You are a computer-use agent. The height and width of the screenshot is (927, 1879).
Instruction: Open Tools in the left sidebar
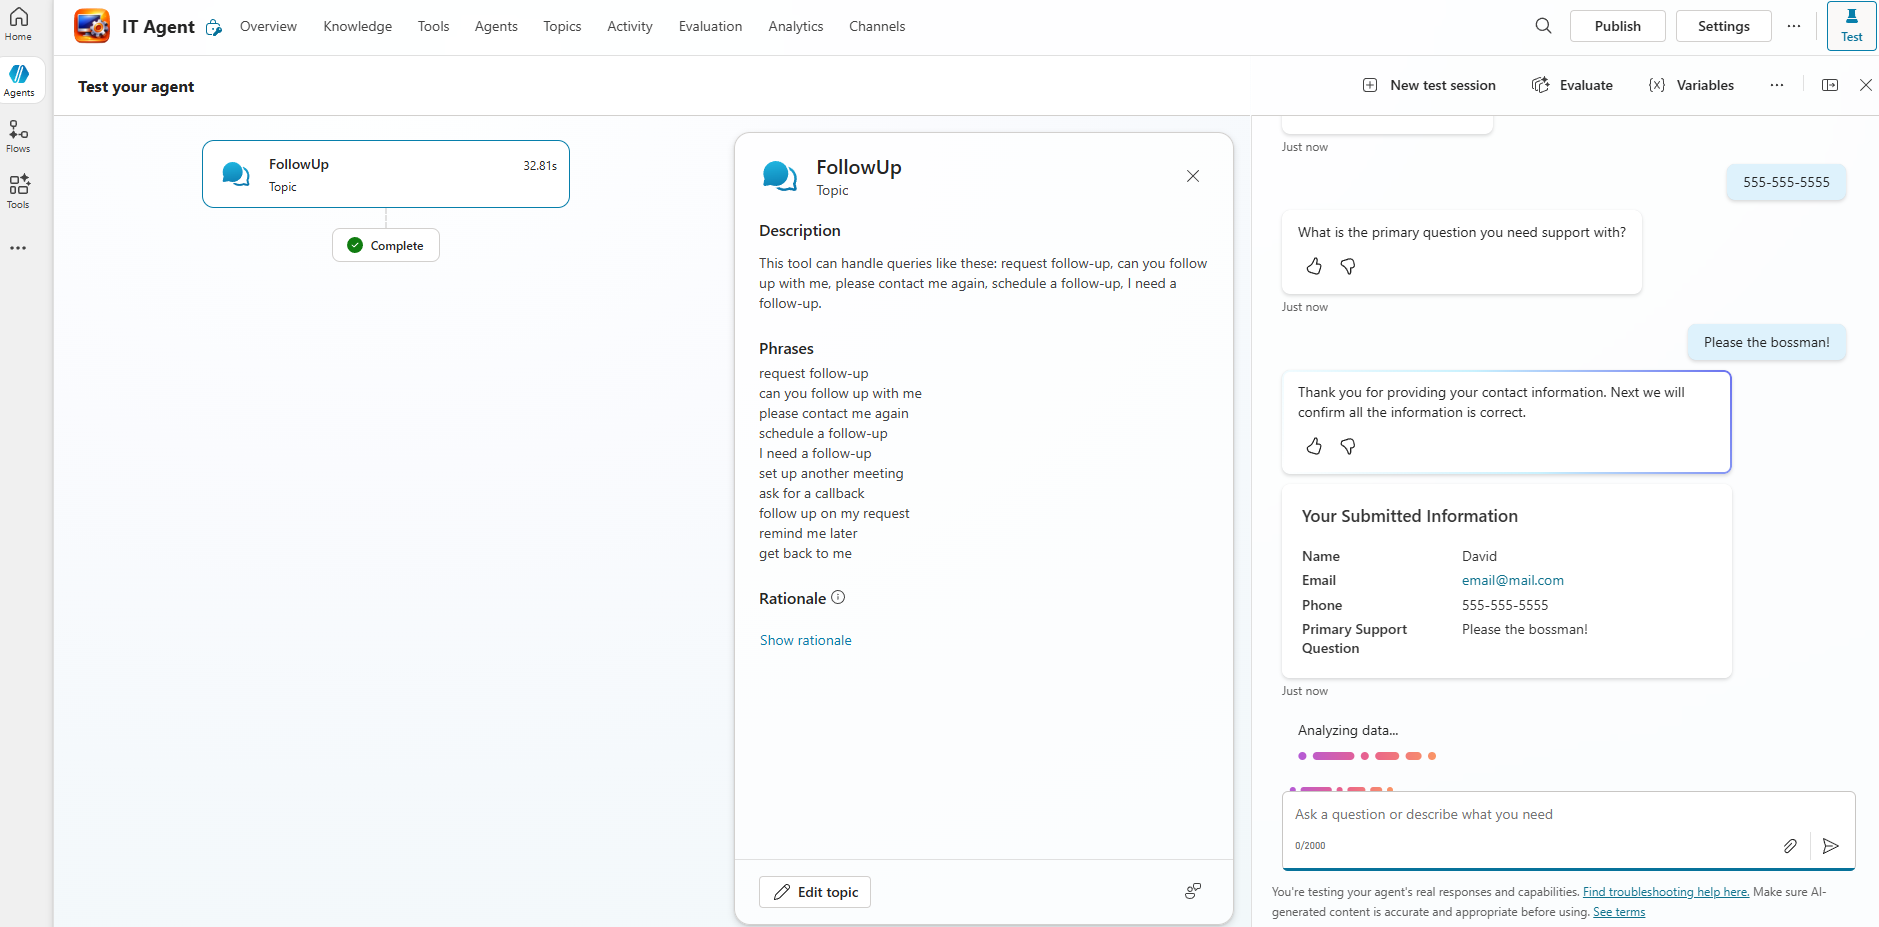[18, 191]
